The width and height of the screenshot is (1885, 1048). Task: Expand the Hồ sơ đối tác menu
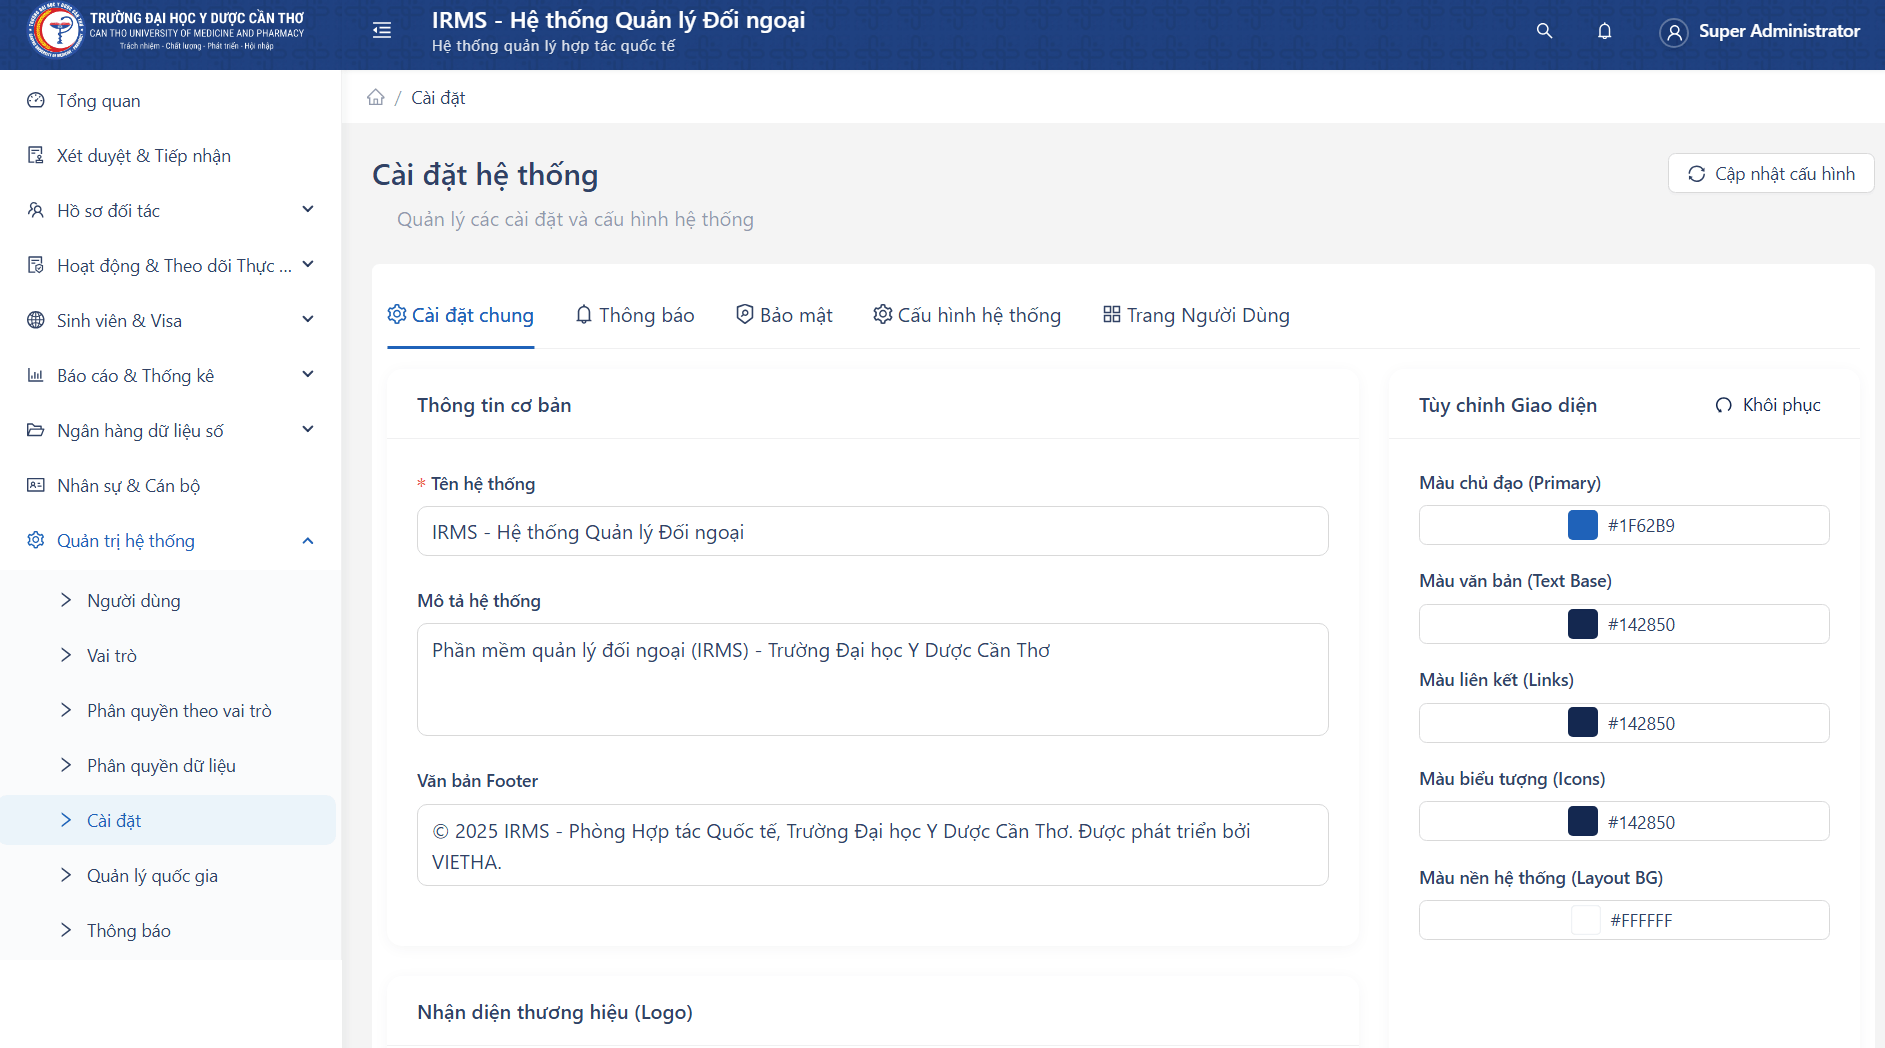pos(307,210)
